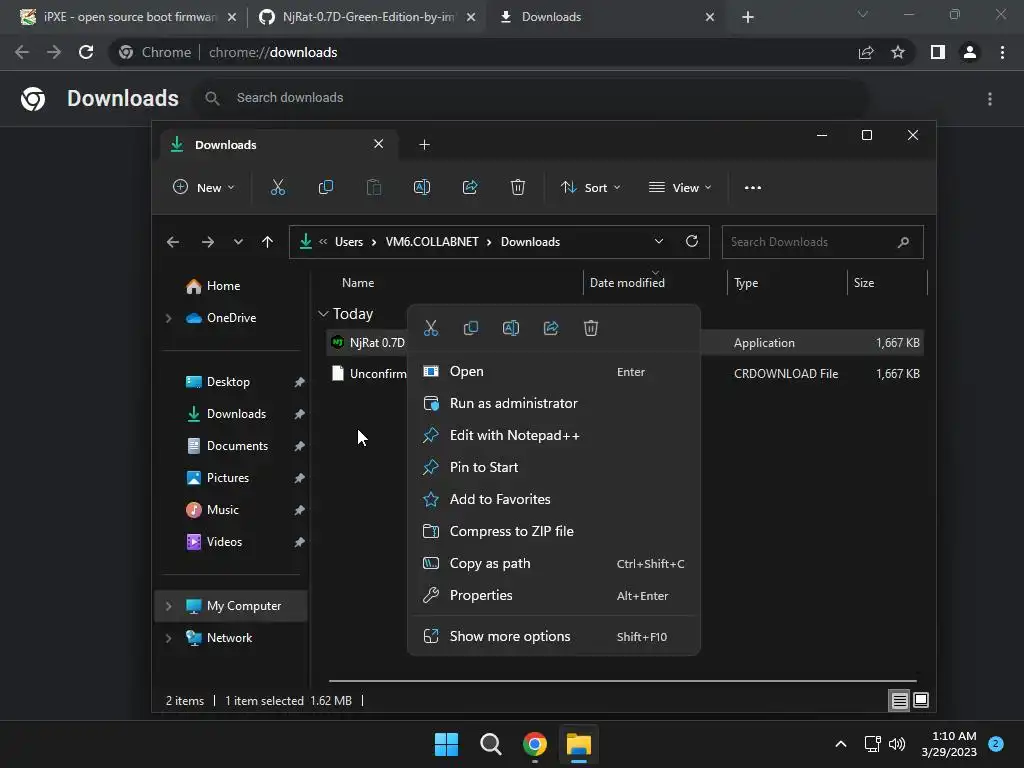Select Pin to Start
1024x768 pixels.
tap(554, 468)
